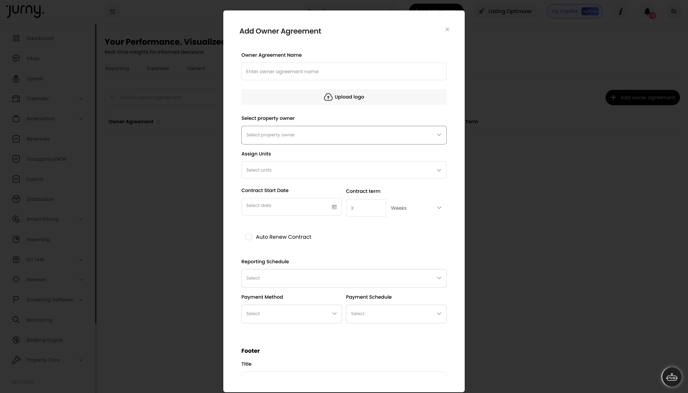Viewport: 688px width, 393px height.
Task: Expand the Select property owner dropdown
Action: pos(344,135)
